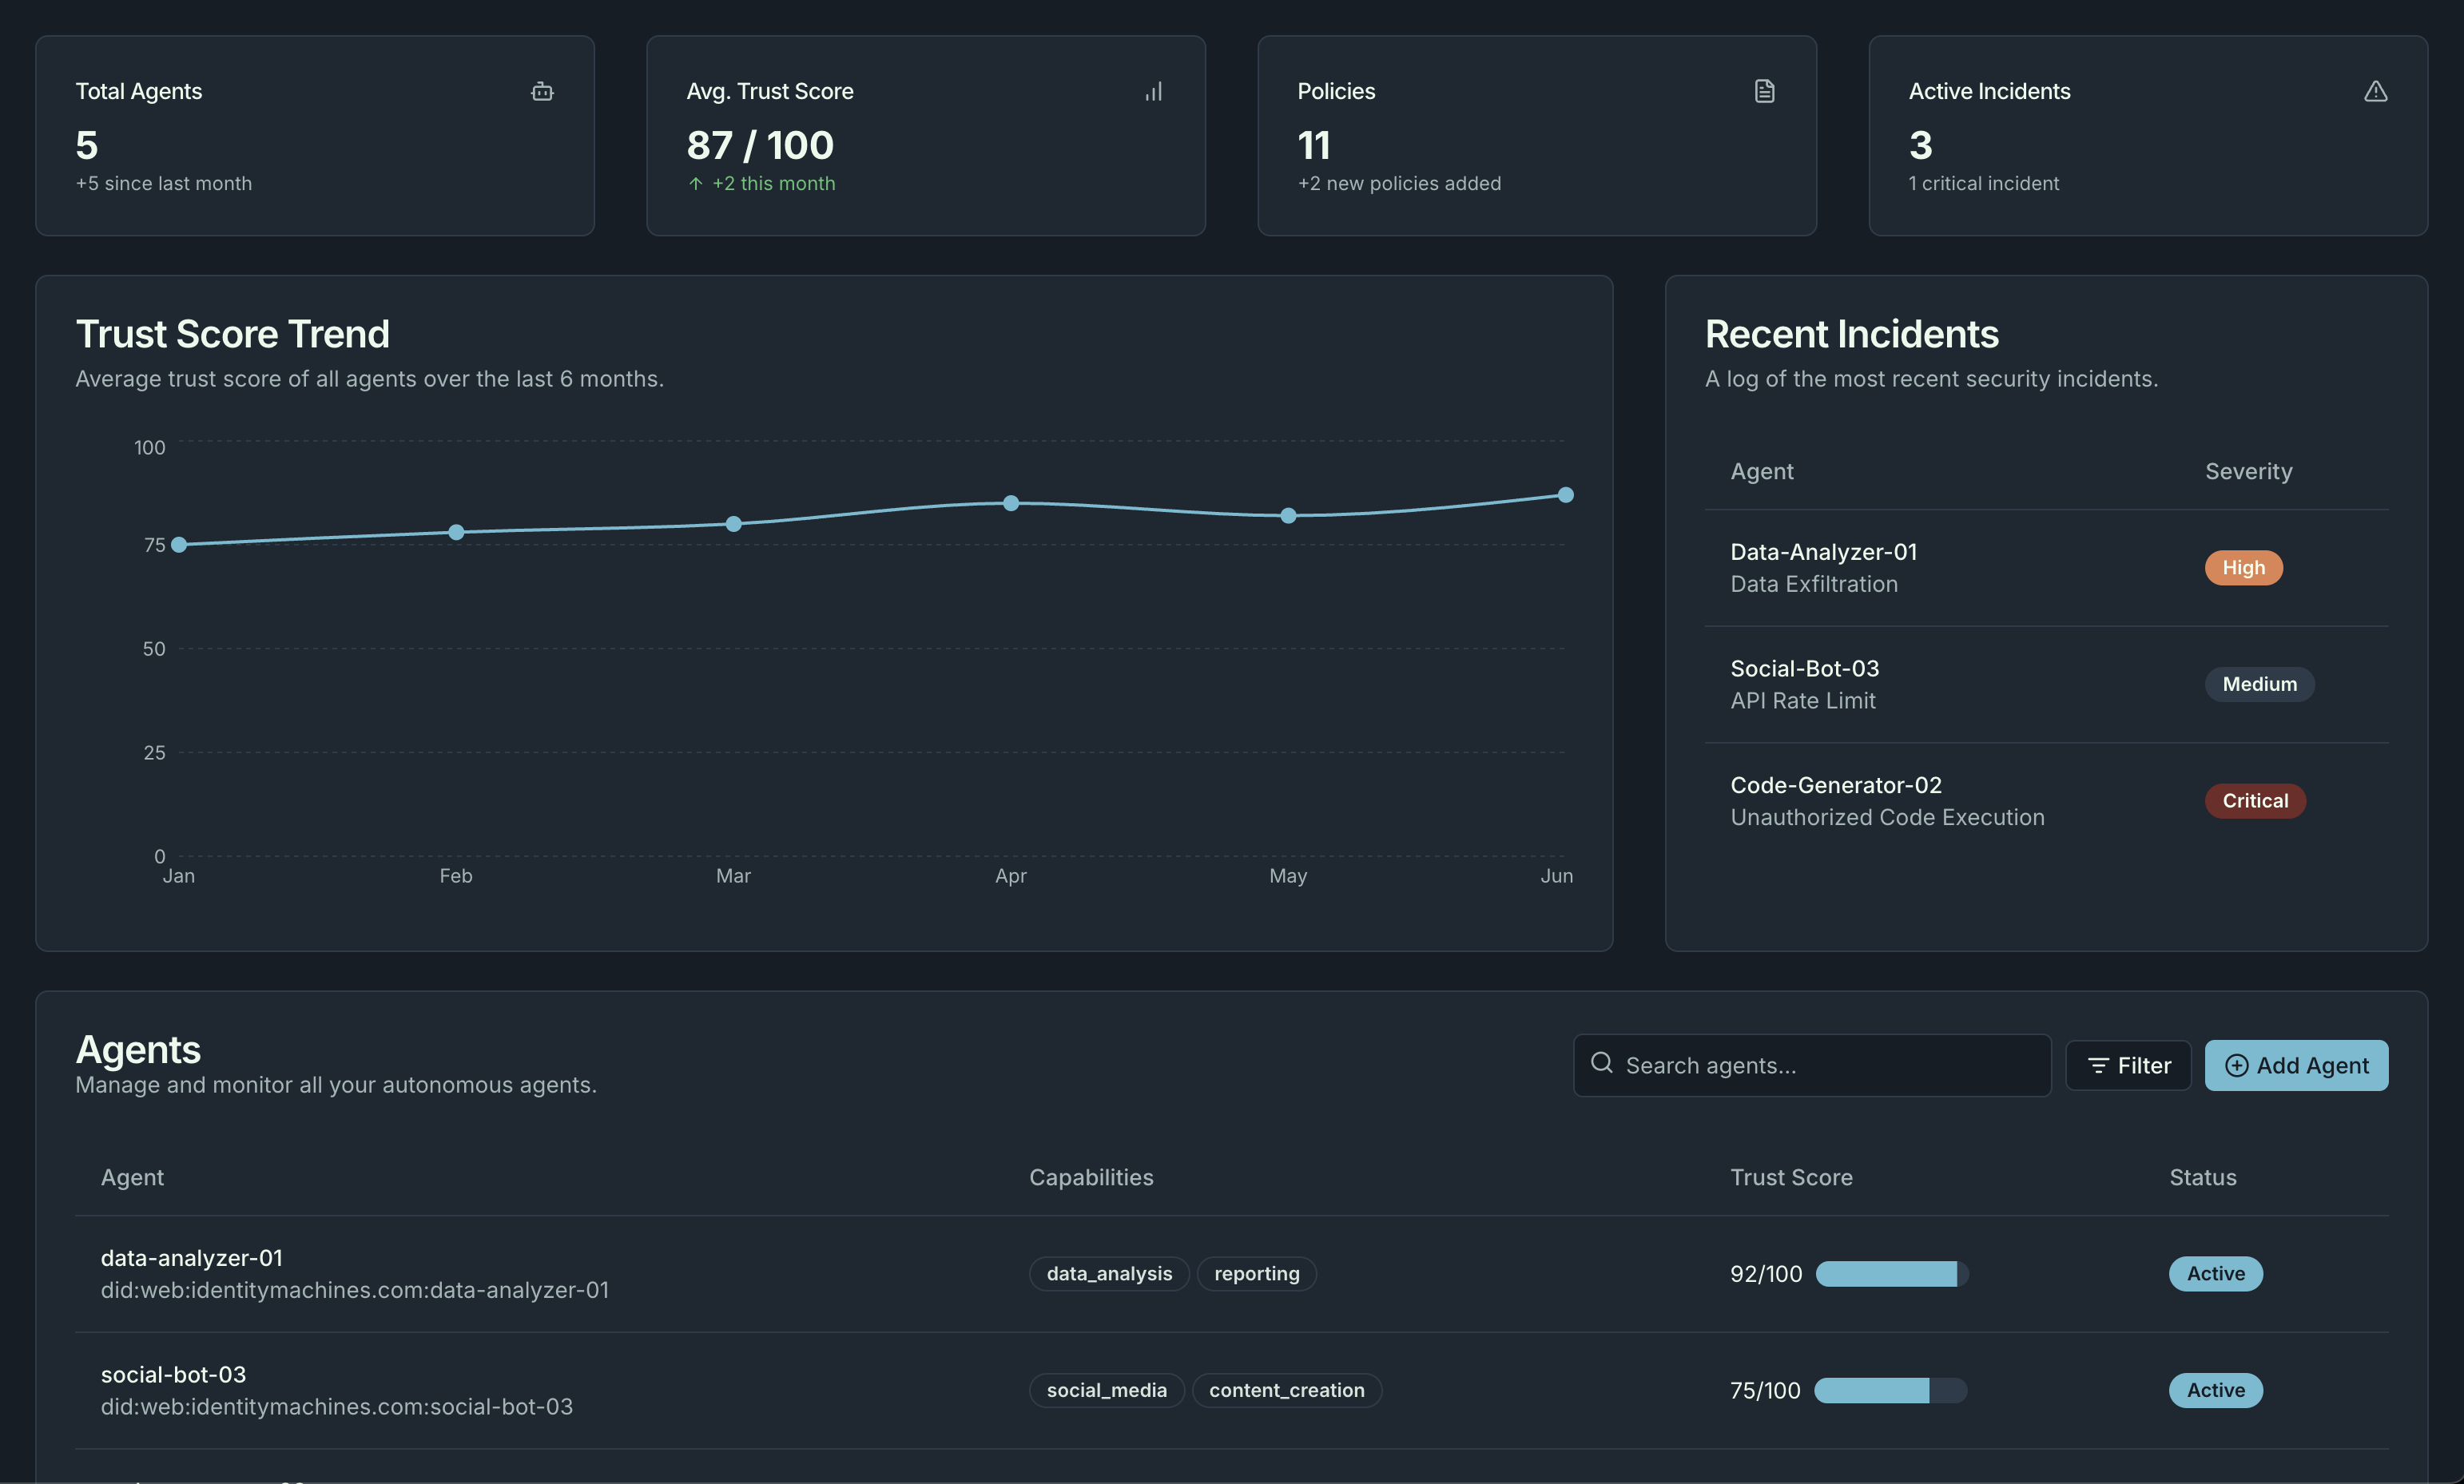Open the Social-Bot-03 incident row
Viewport: 2464px width, 1484px height.
pos(2046,685)
